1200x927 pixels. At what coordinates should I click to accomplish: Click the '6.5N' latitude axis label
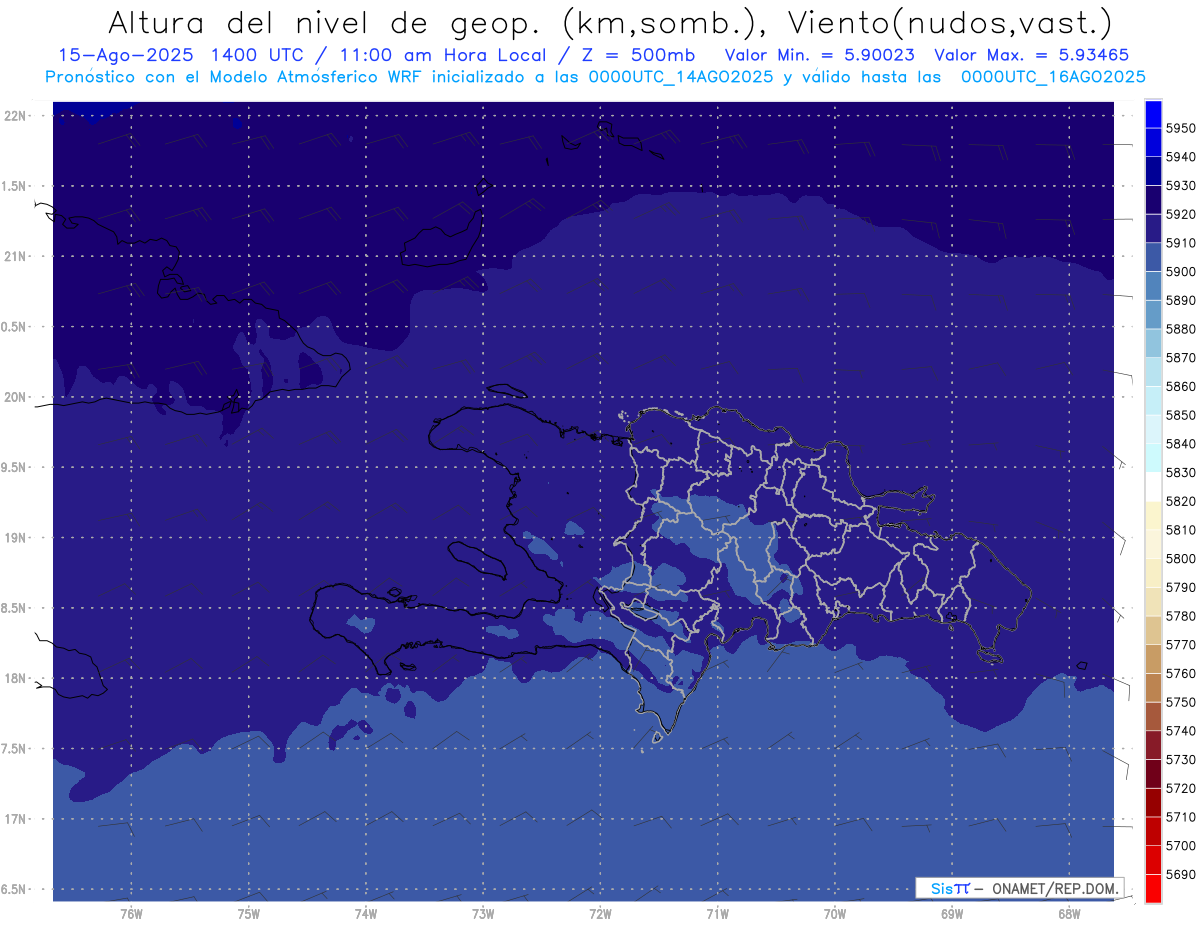pyautogui.click(x=14, y=890)
